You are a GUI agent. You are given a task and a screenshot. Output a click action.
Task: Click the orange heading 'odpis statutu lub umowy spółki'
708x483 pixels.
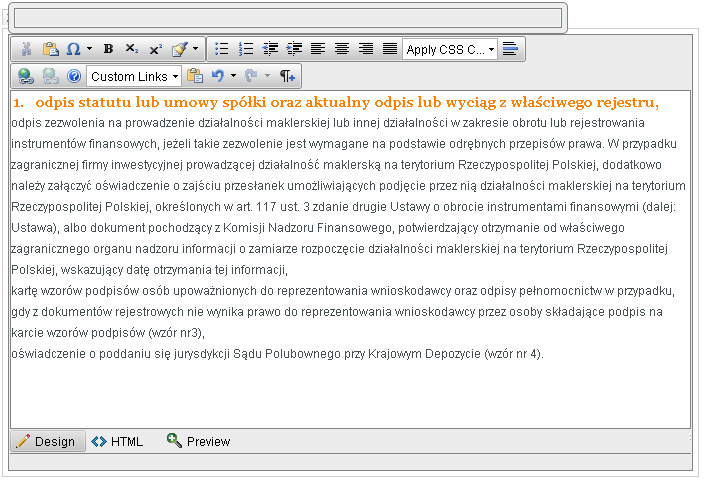click(x=151, y=102)
